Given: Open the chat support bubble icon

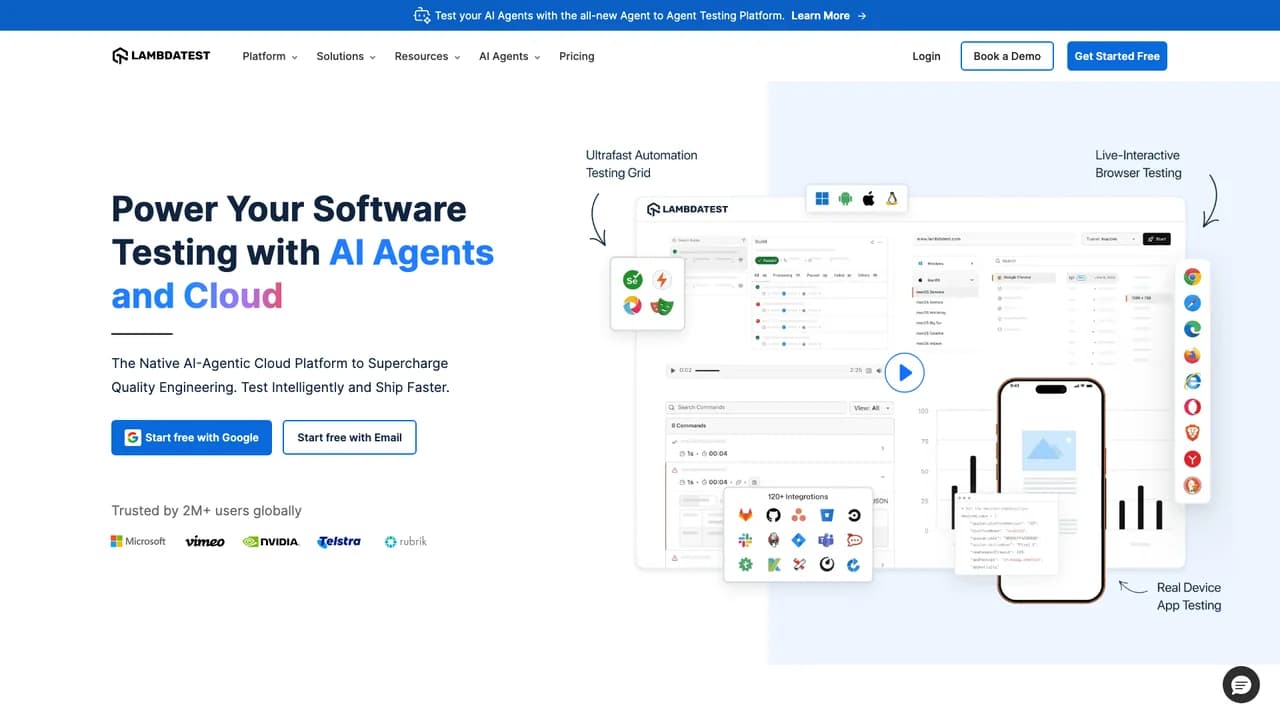Looking at the screenshot, I should pos(1241,685).
